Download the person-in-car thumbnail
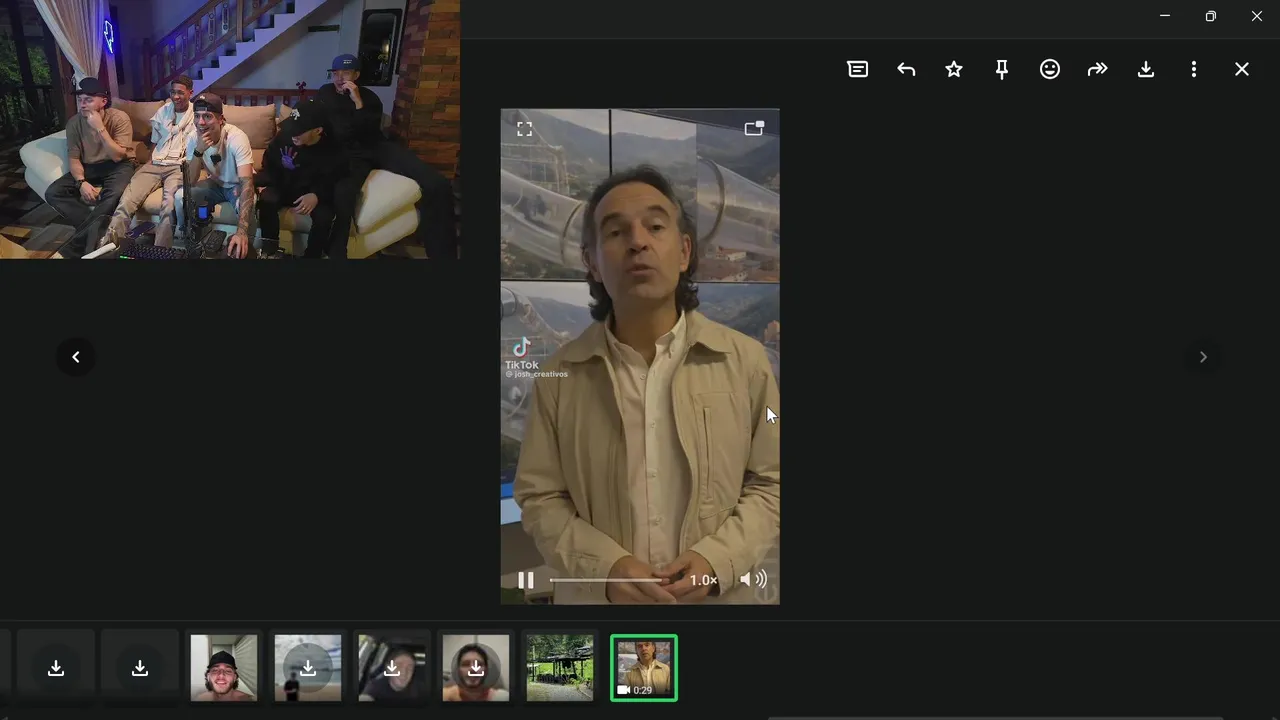Viewport: 1280px width, 720px height. tap(392, 667)
